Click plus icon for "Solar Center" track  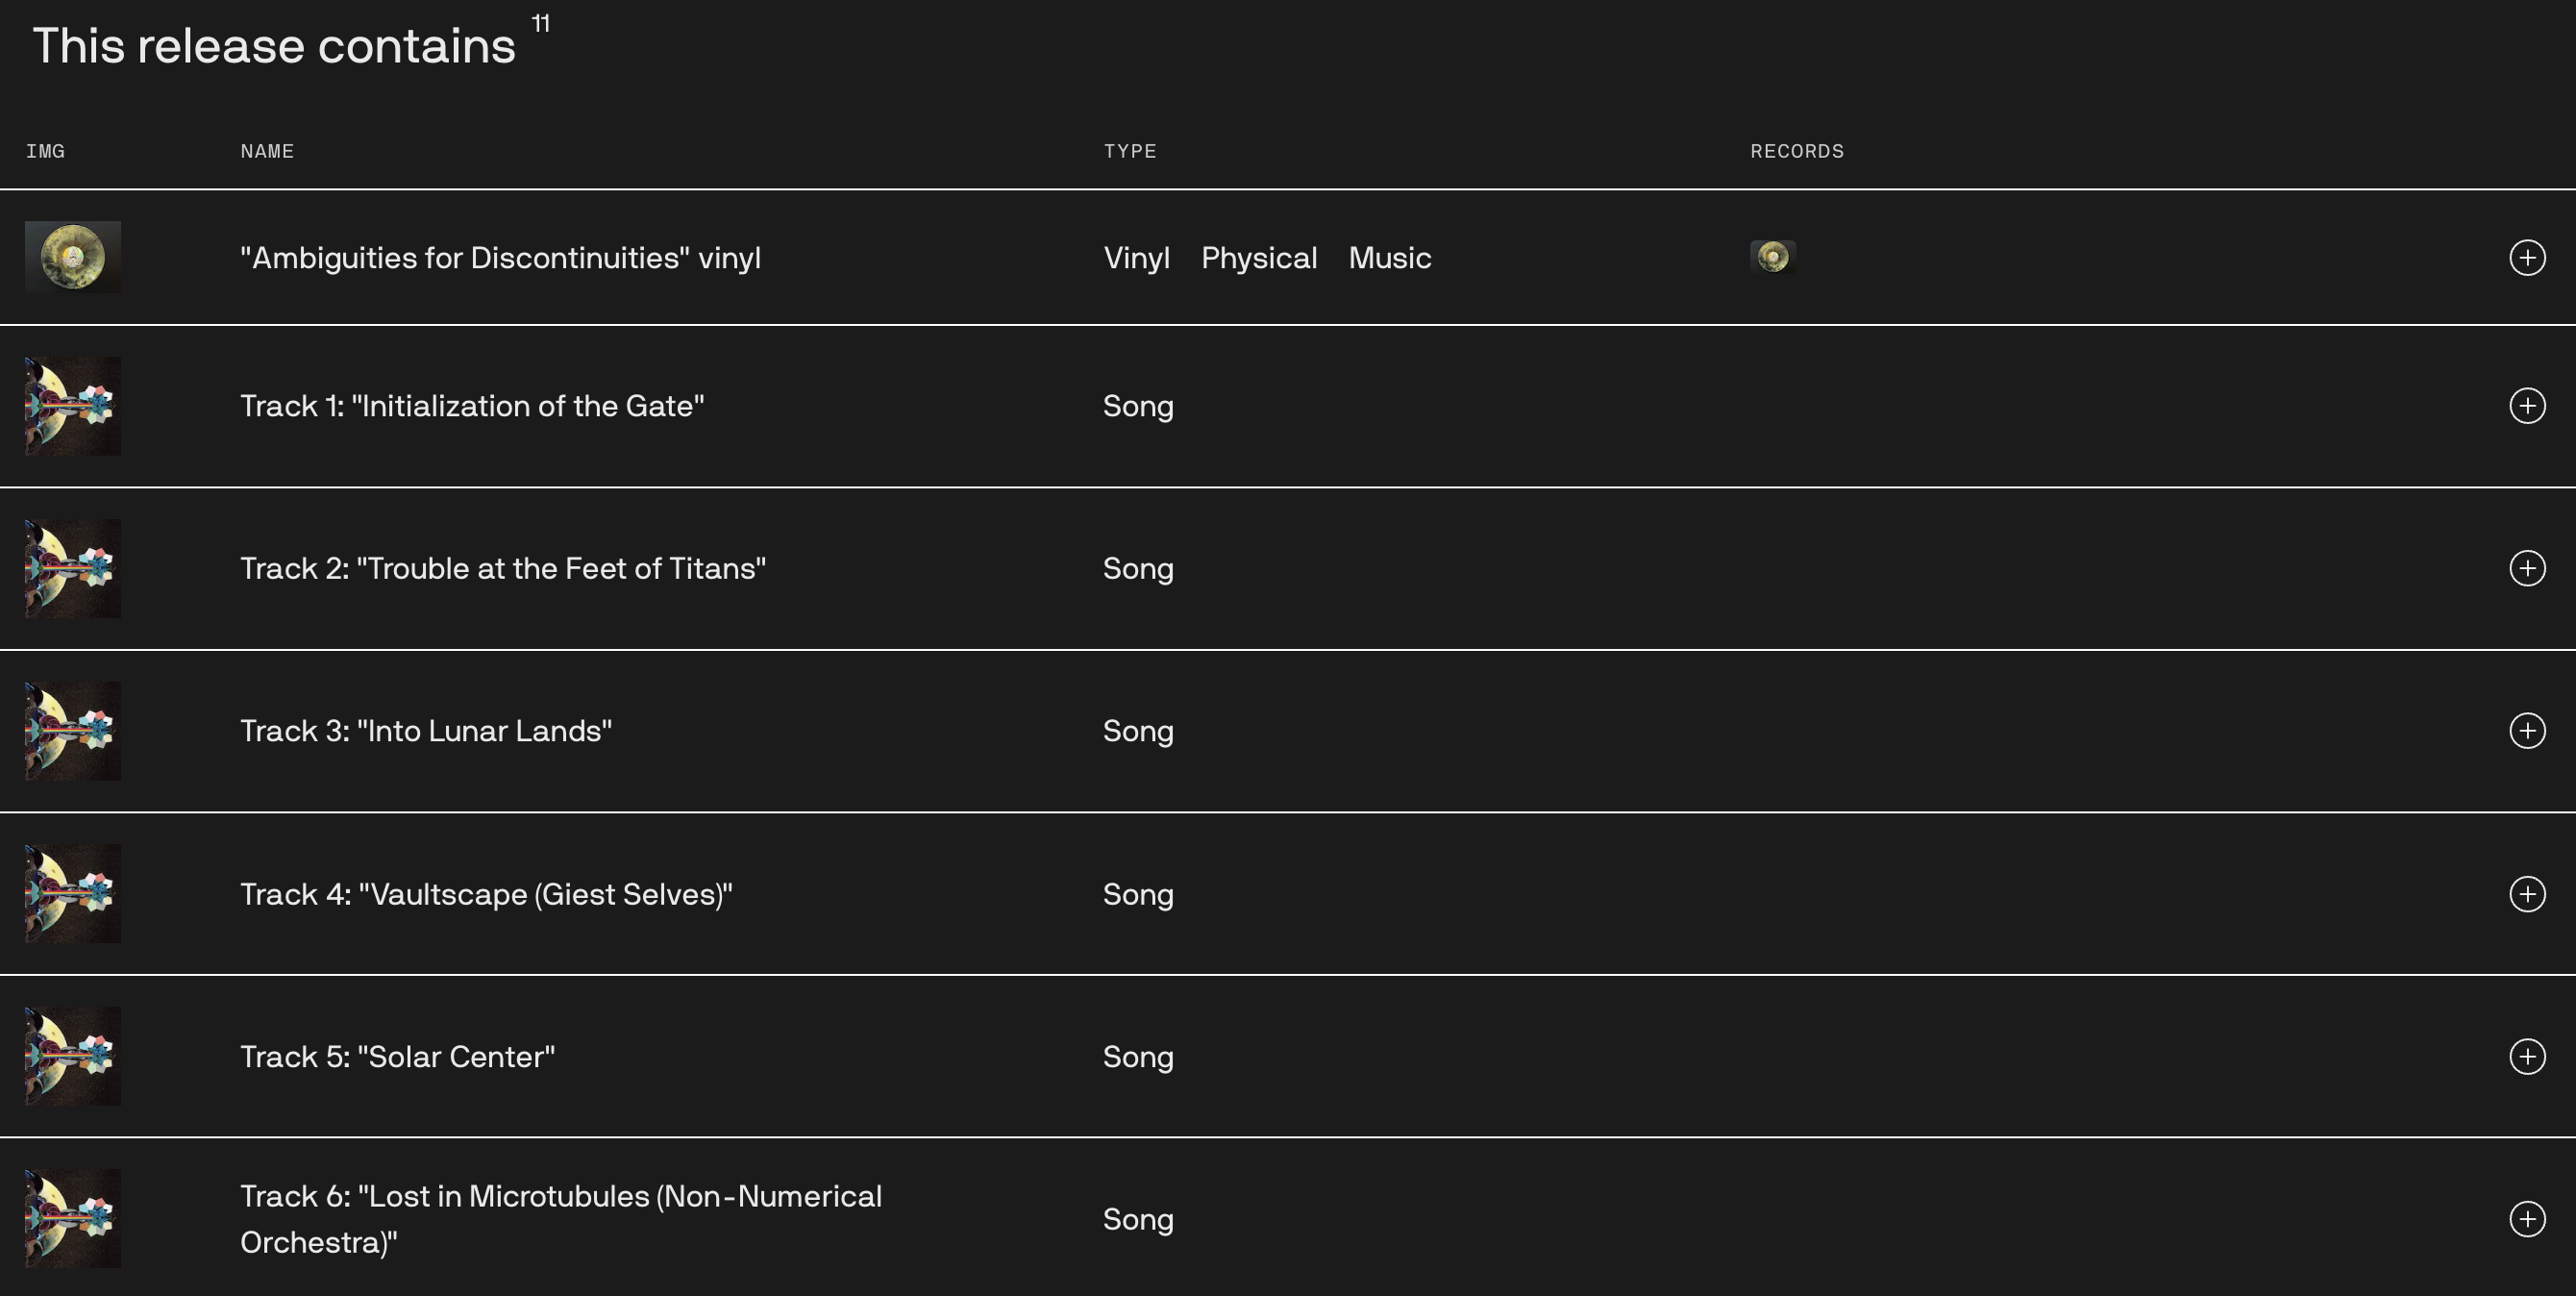pyautogui.click(x=2527, y=1056)
